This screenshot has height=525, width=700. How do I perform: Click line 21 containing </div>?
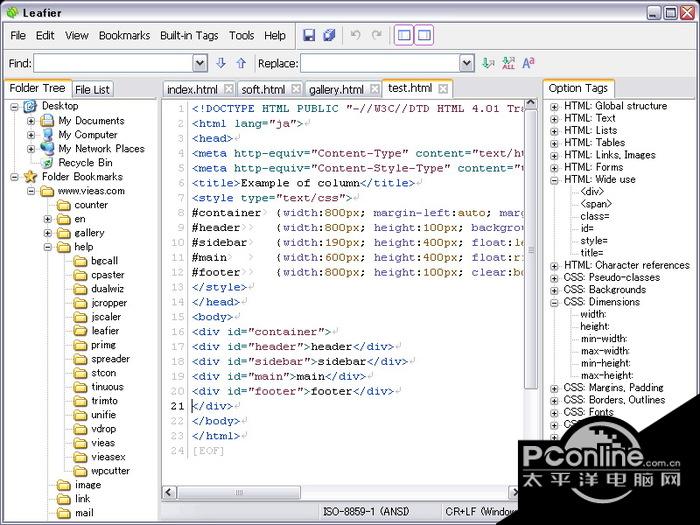click(x=212, y=406)
